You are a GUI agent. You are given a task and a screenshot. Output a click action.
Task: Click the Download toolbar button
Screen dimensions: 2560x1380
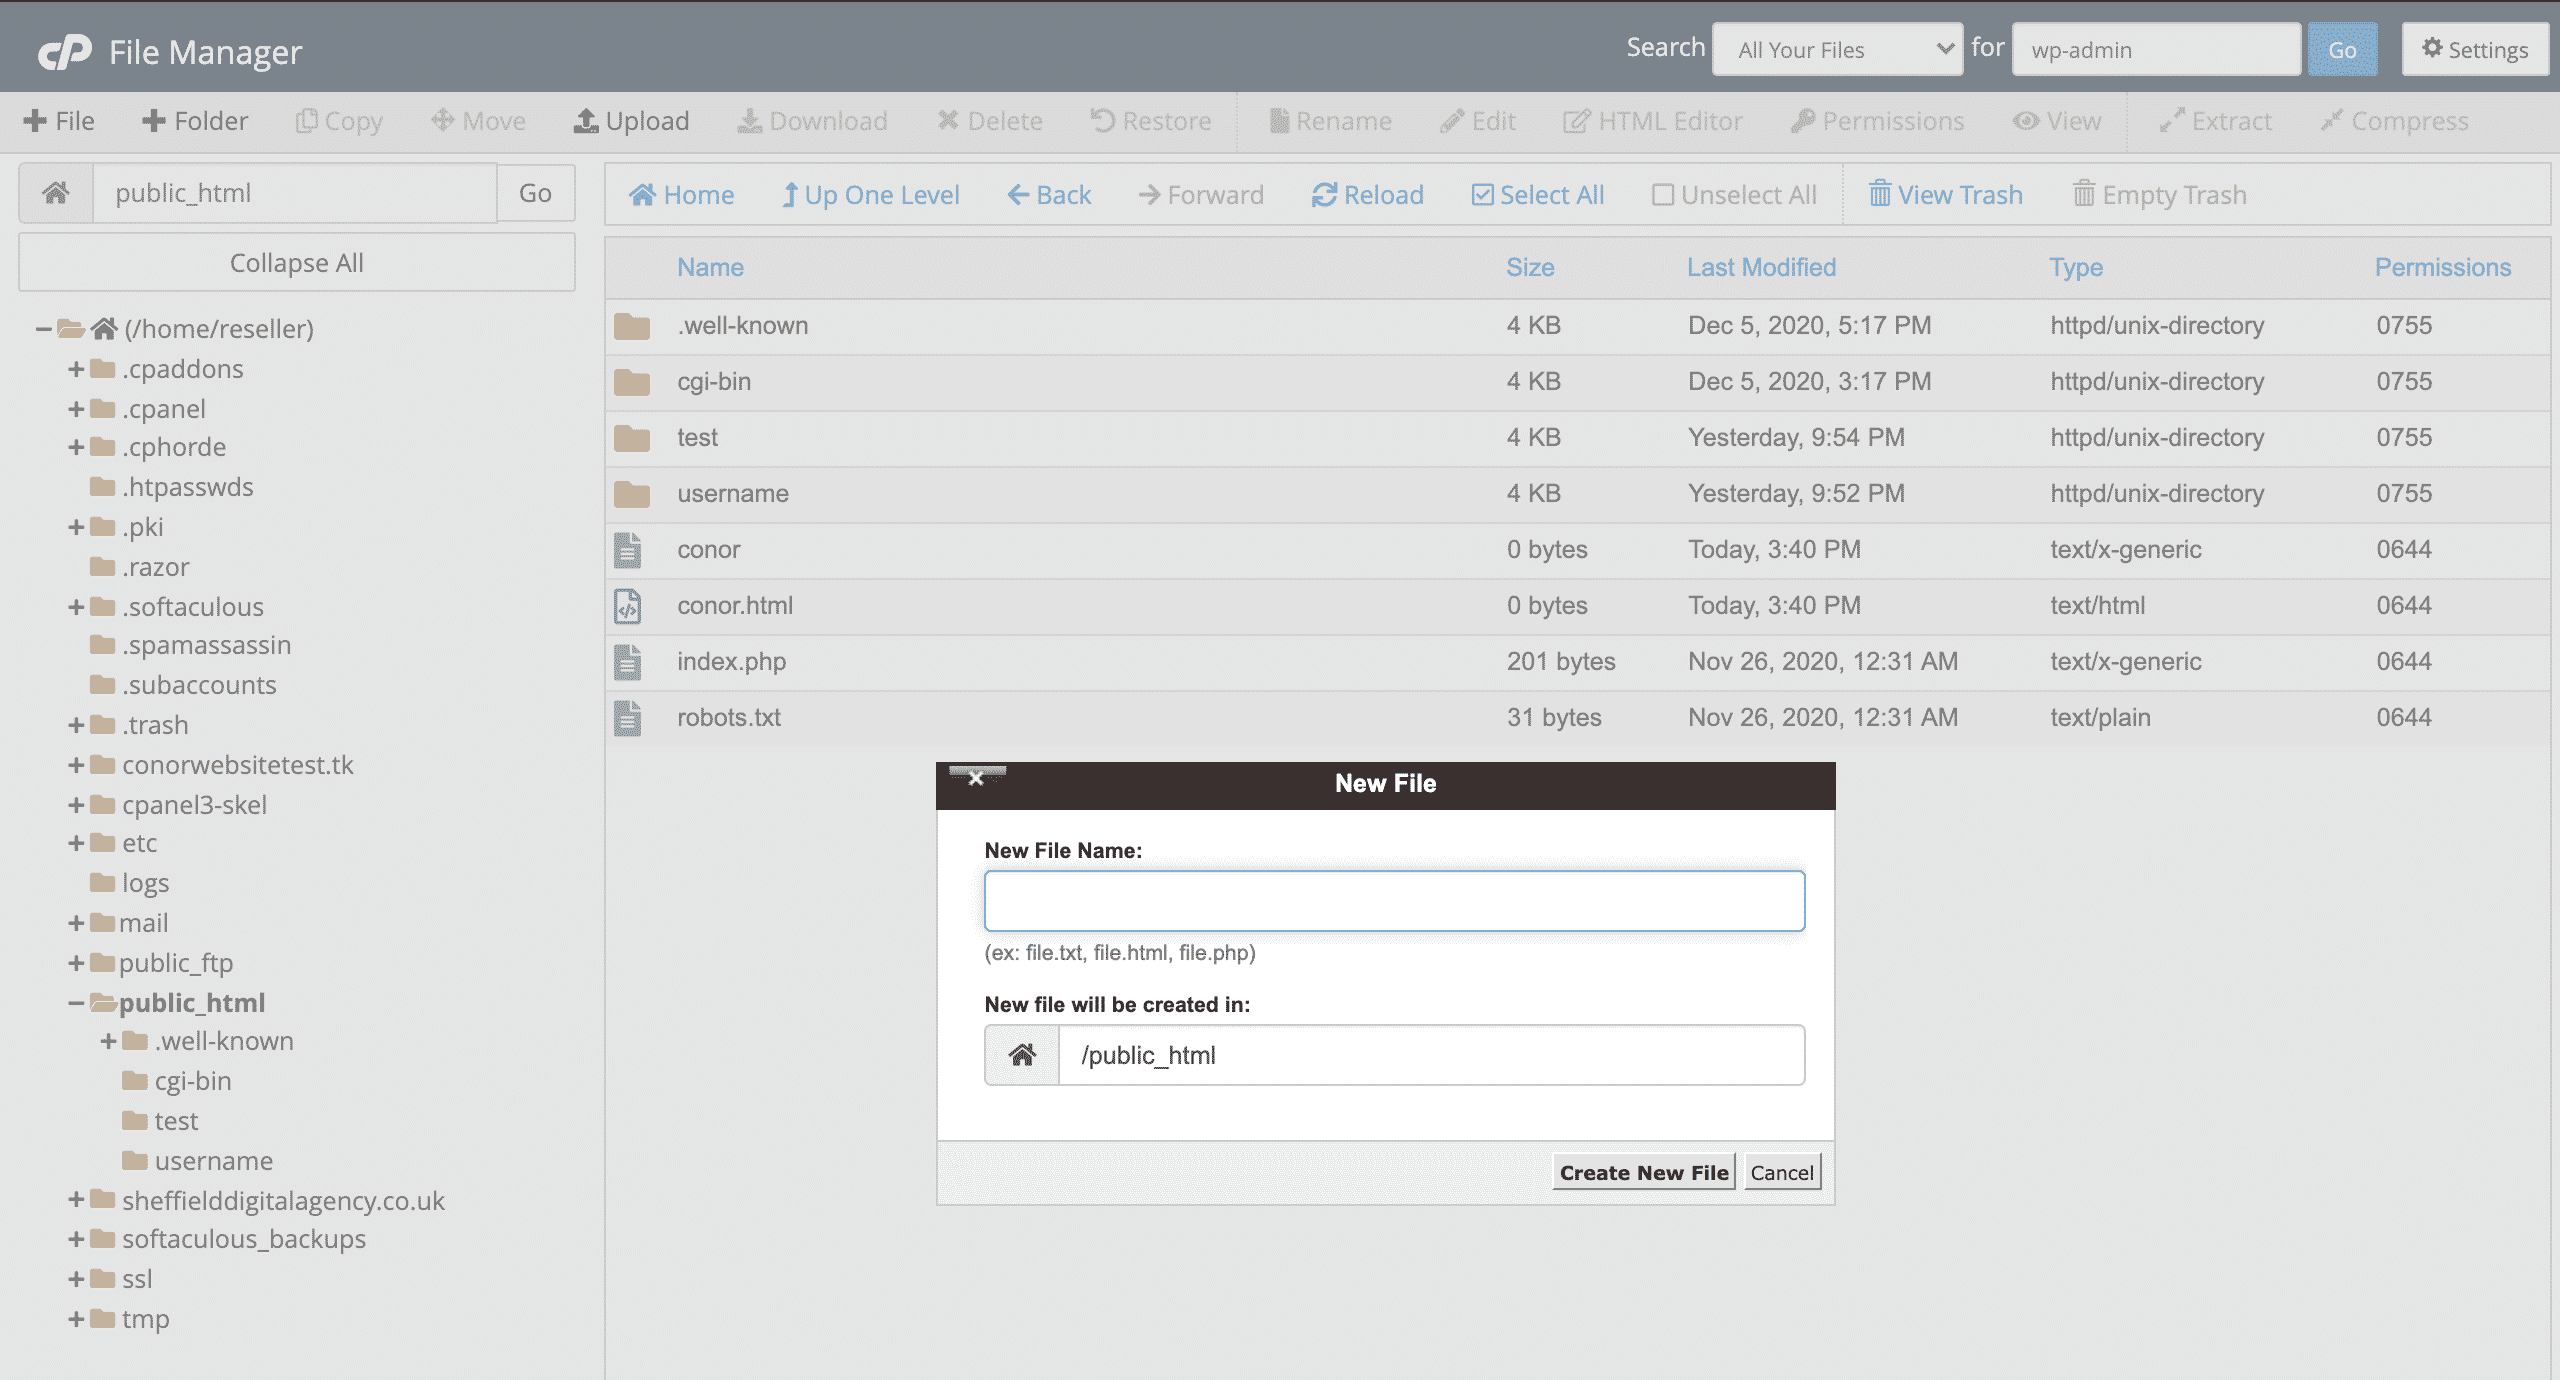coord(813,121)
